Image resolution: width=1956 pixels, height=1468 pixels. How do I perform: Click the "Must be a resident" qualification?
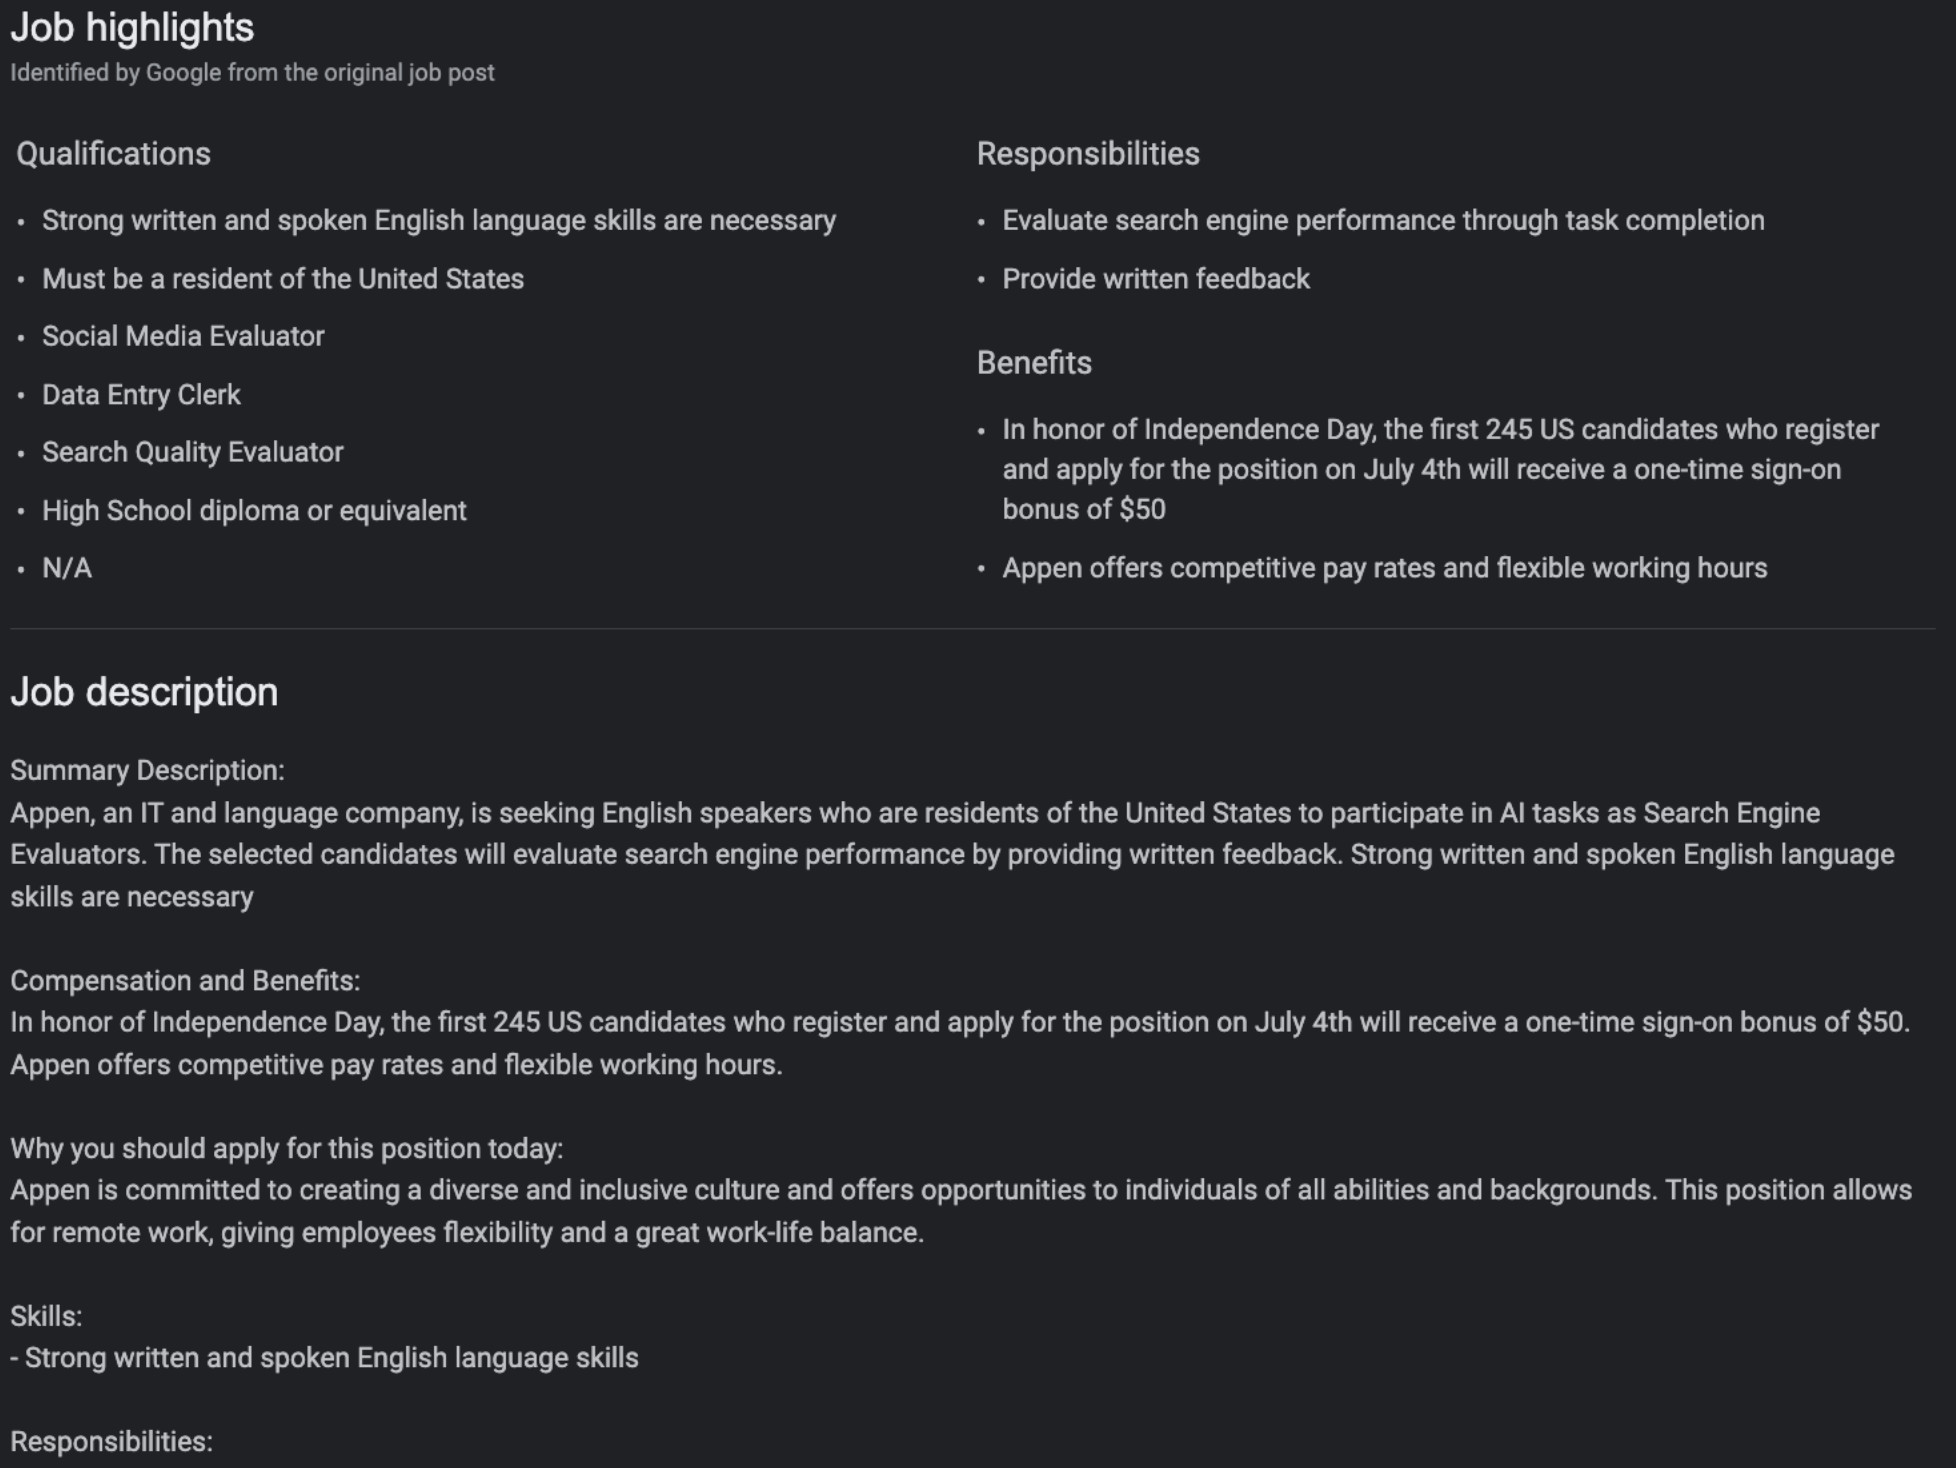[282, 279]
